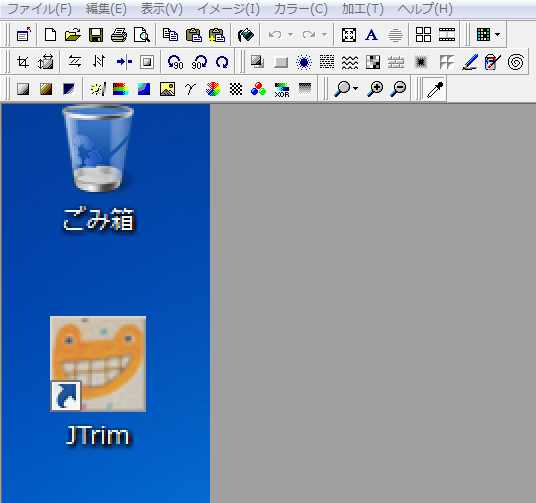Click the redo arrow button
The height and width of the screenshot is (503, 536).
pyautogui.click(x=309, y=35)
